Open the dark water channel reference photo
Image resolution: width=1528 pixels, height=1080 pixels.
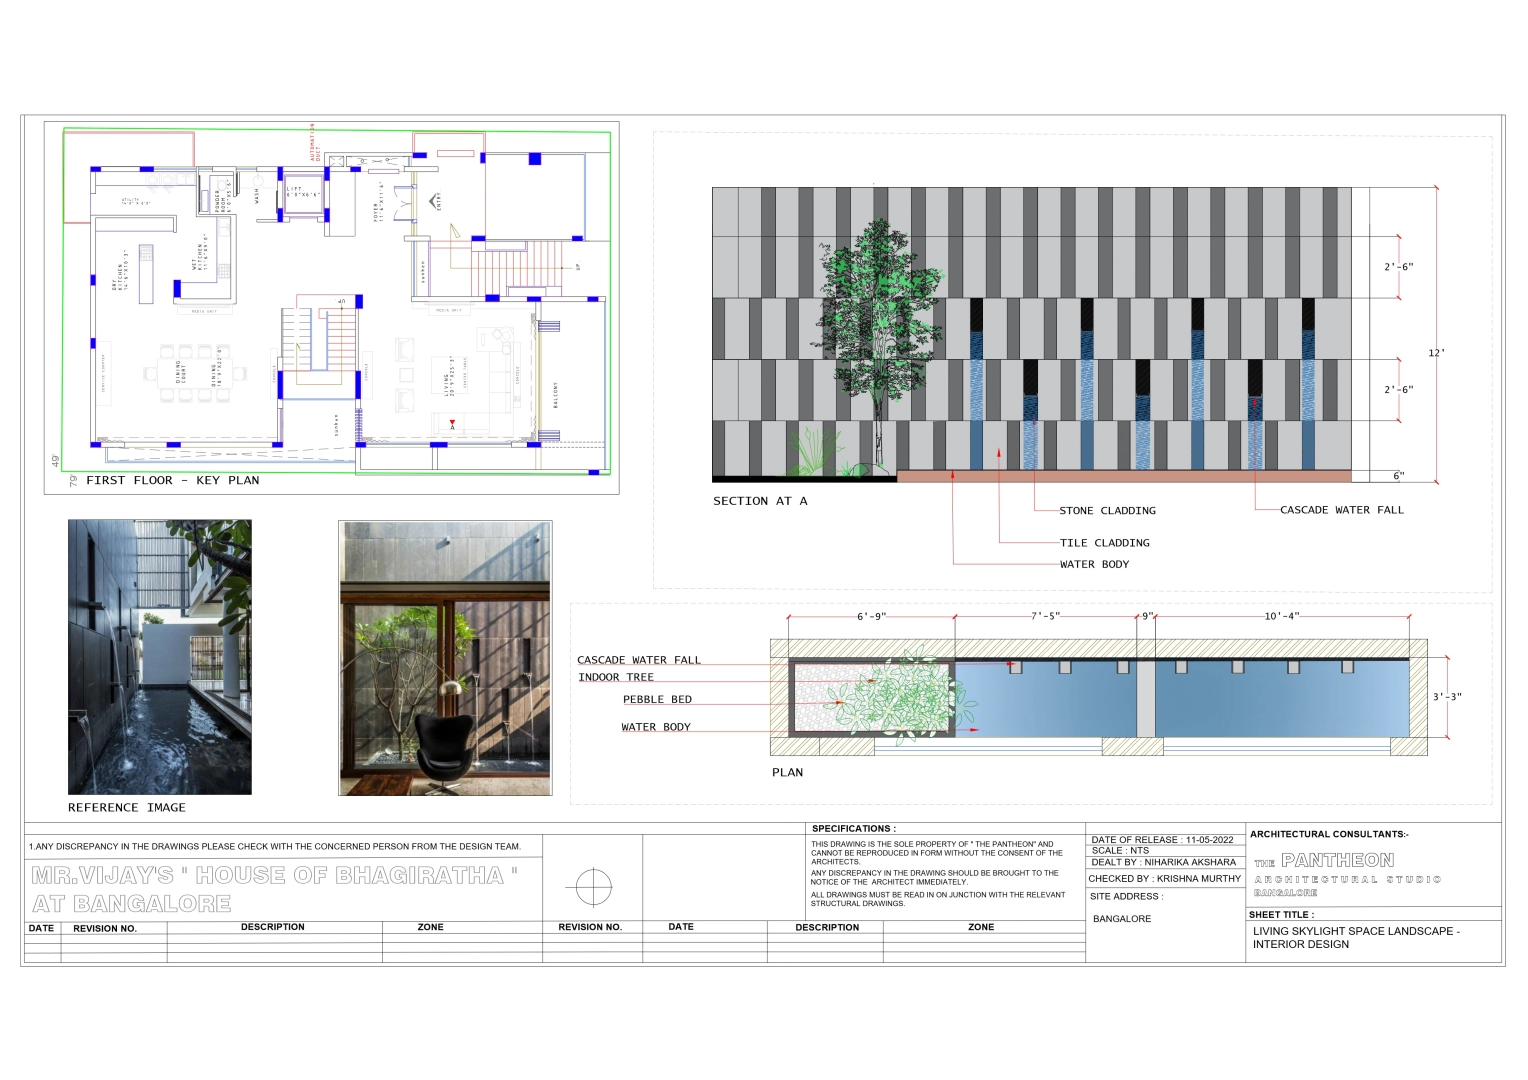160,657
